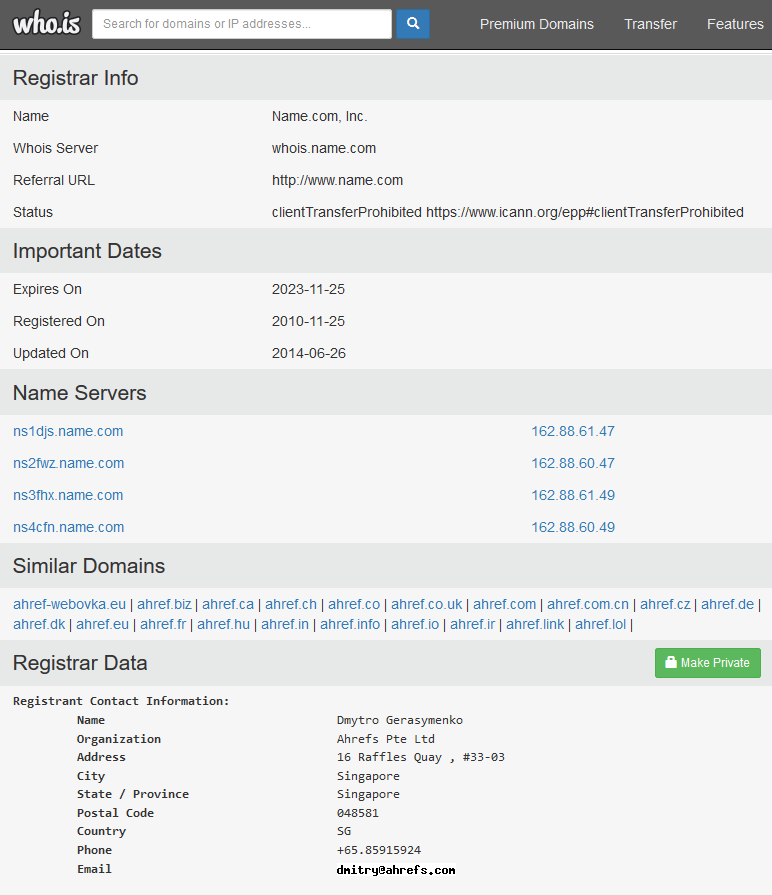Open similar domain ahref.eu
The image size is (772, 895).
[x=103, y=624]
